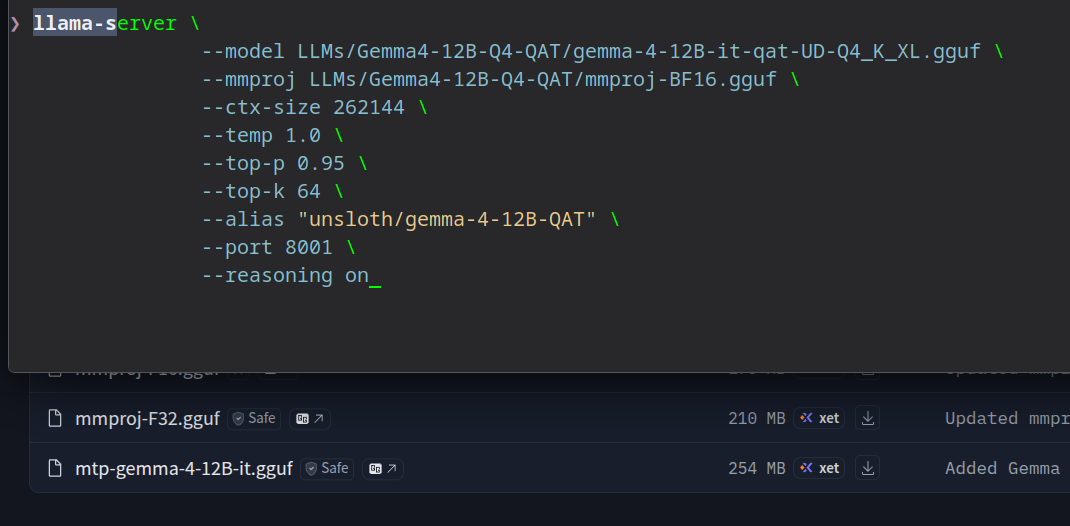1070x526 pixels.
Task: Click xet badge on mtp-gemma-4-12B-it.gguf row
Action: tap(819, 468)
